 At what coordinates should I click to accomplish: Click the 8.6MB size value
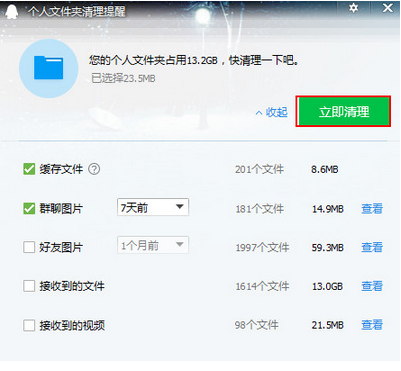325,170
